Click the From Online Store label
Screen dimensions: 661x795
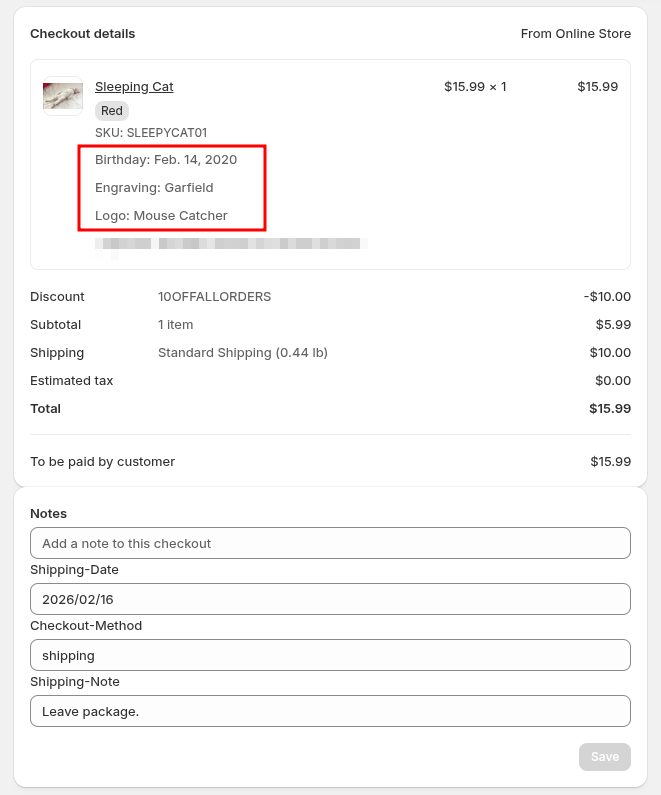575,34
